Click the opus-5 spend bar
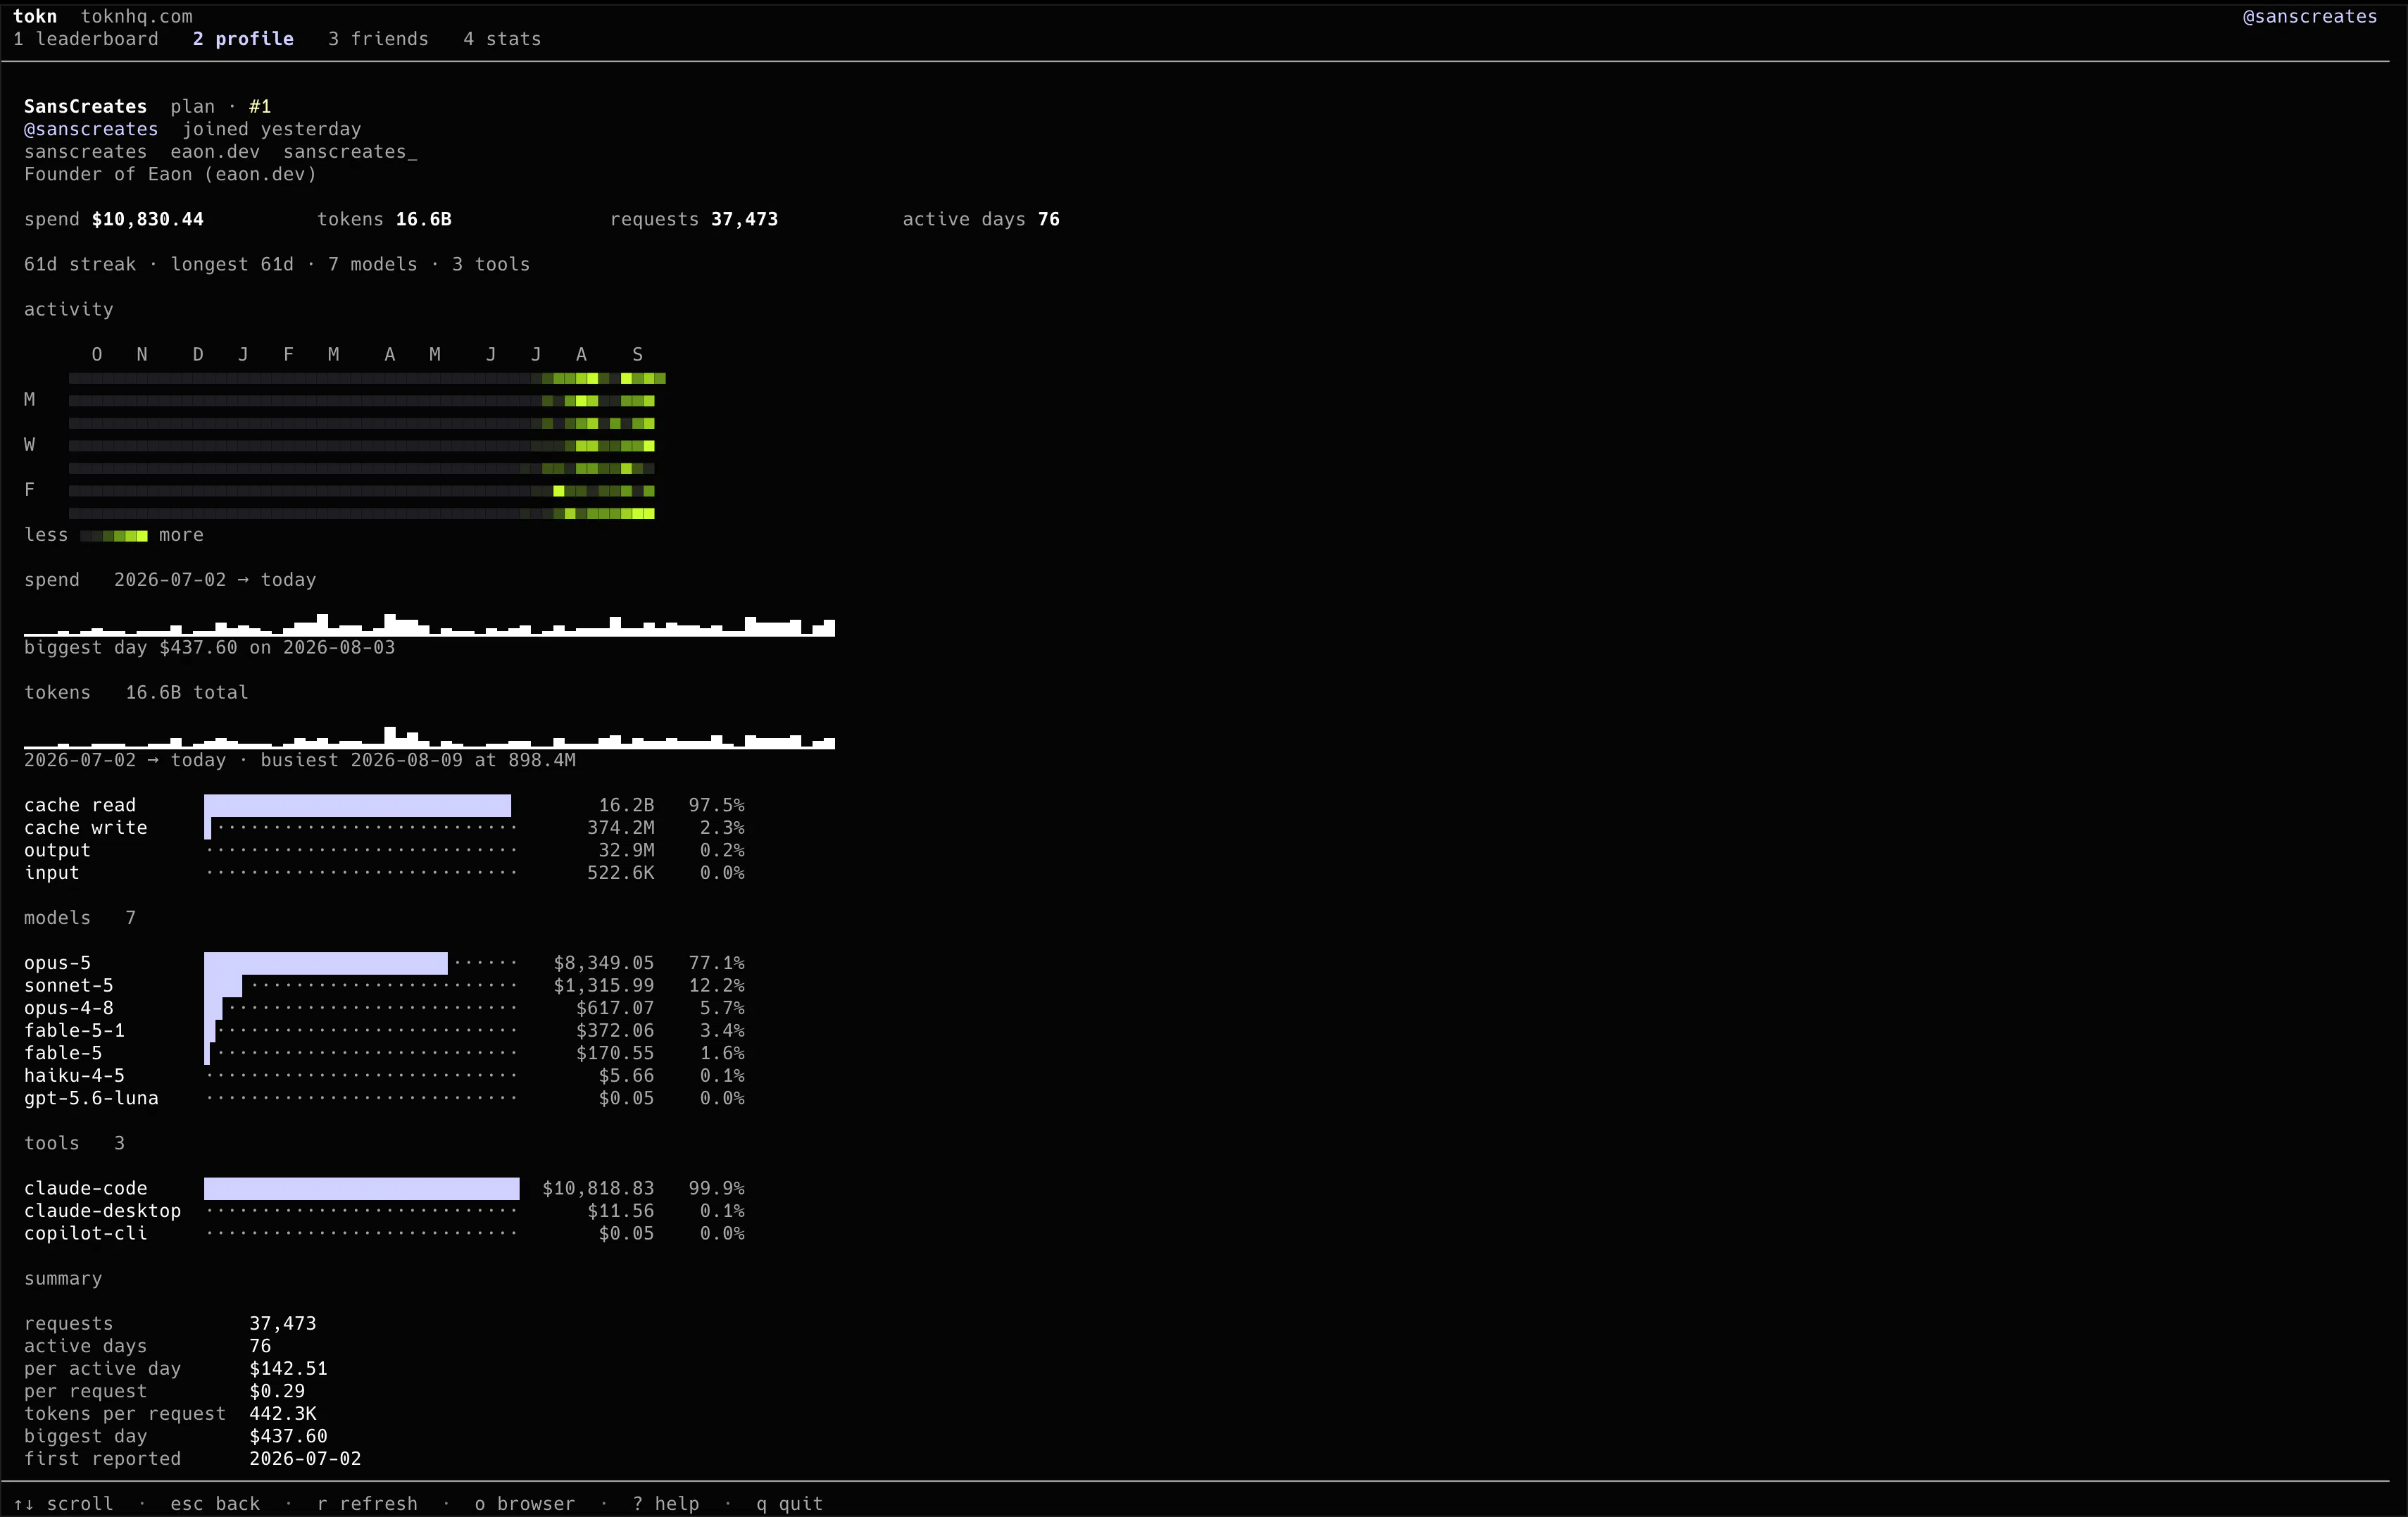Screen dimensions: 2408x1517 [326, 963]
